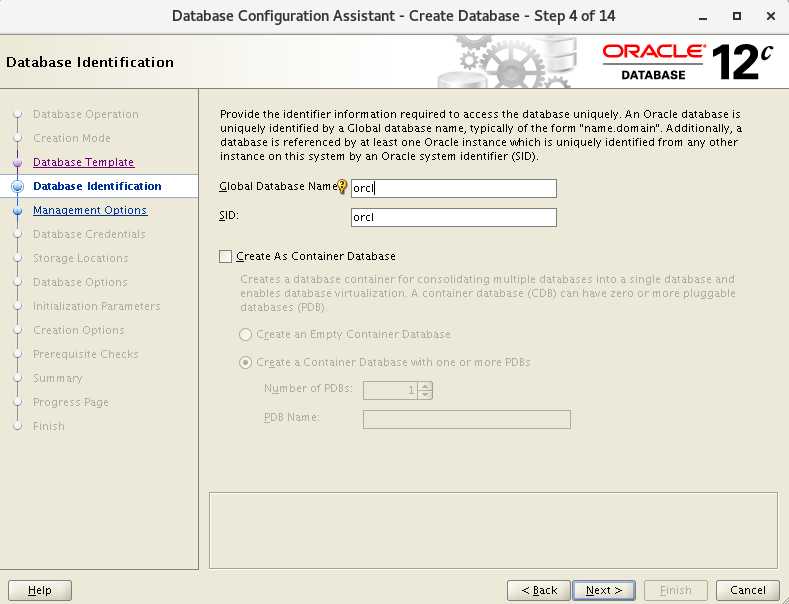Click the SID label text
This screenshot has width=789, height=604.
[x=229, y=216]
